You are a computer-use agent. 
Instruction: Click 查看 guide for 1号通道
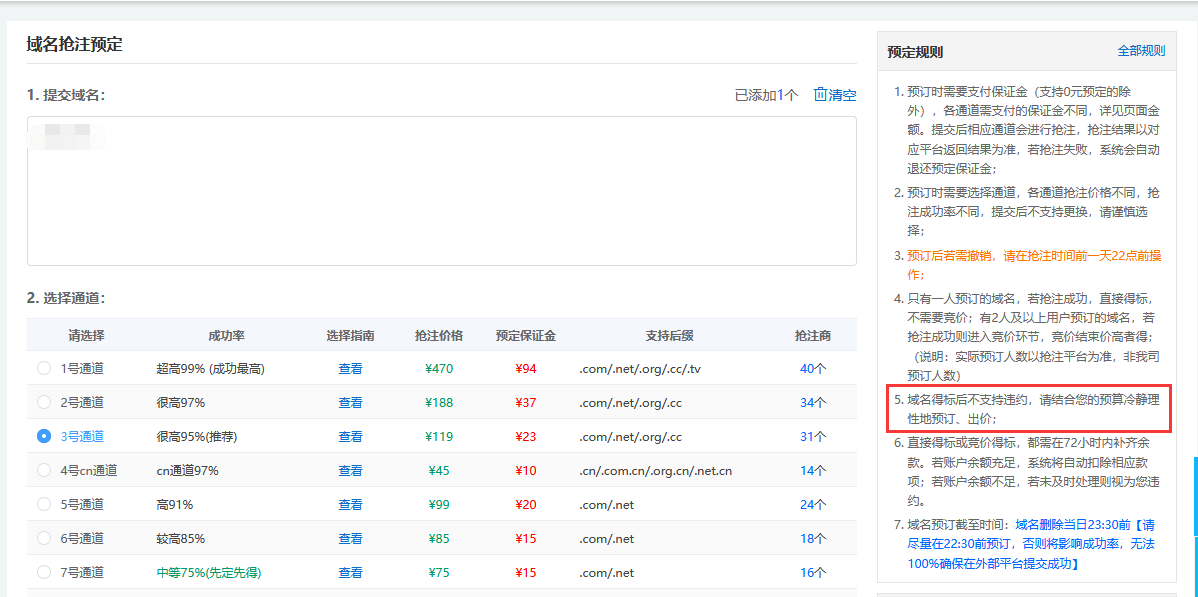tap(350, 369)
